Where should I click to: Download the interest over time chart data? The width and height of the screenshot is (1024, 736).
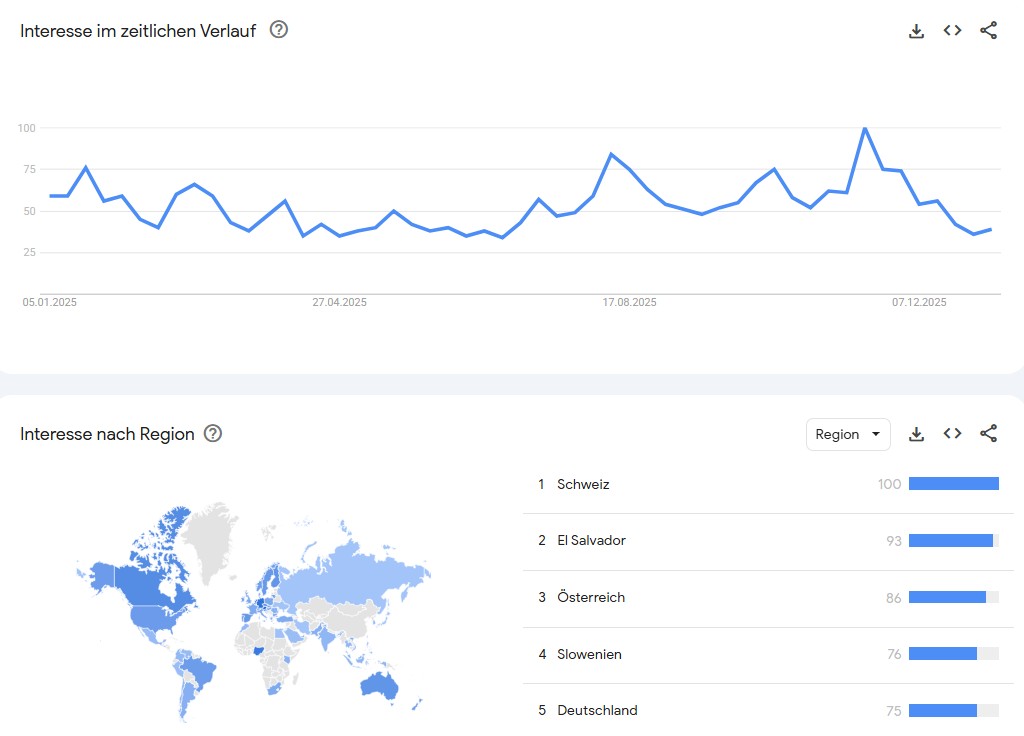point(916,31)
